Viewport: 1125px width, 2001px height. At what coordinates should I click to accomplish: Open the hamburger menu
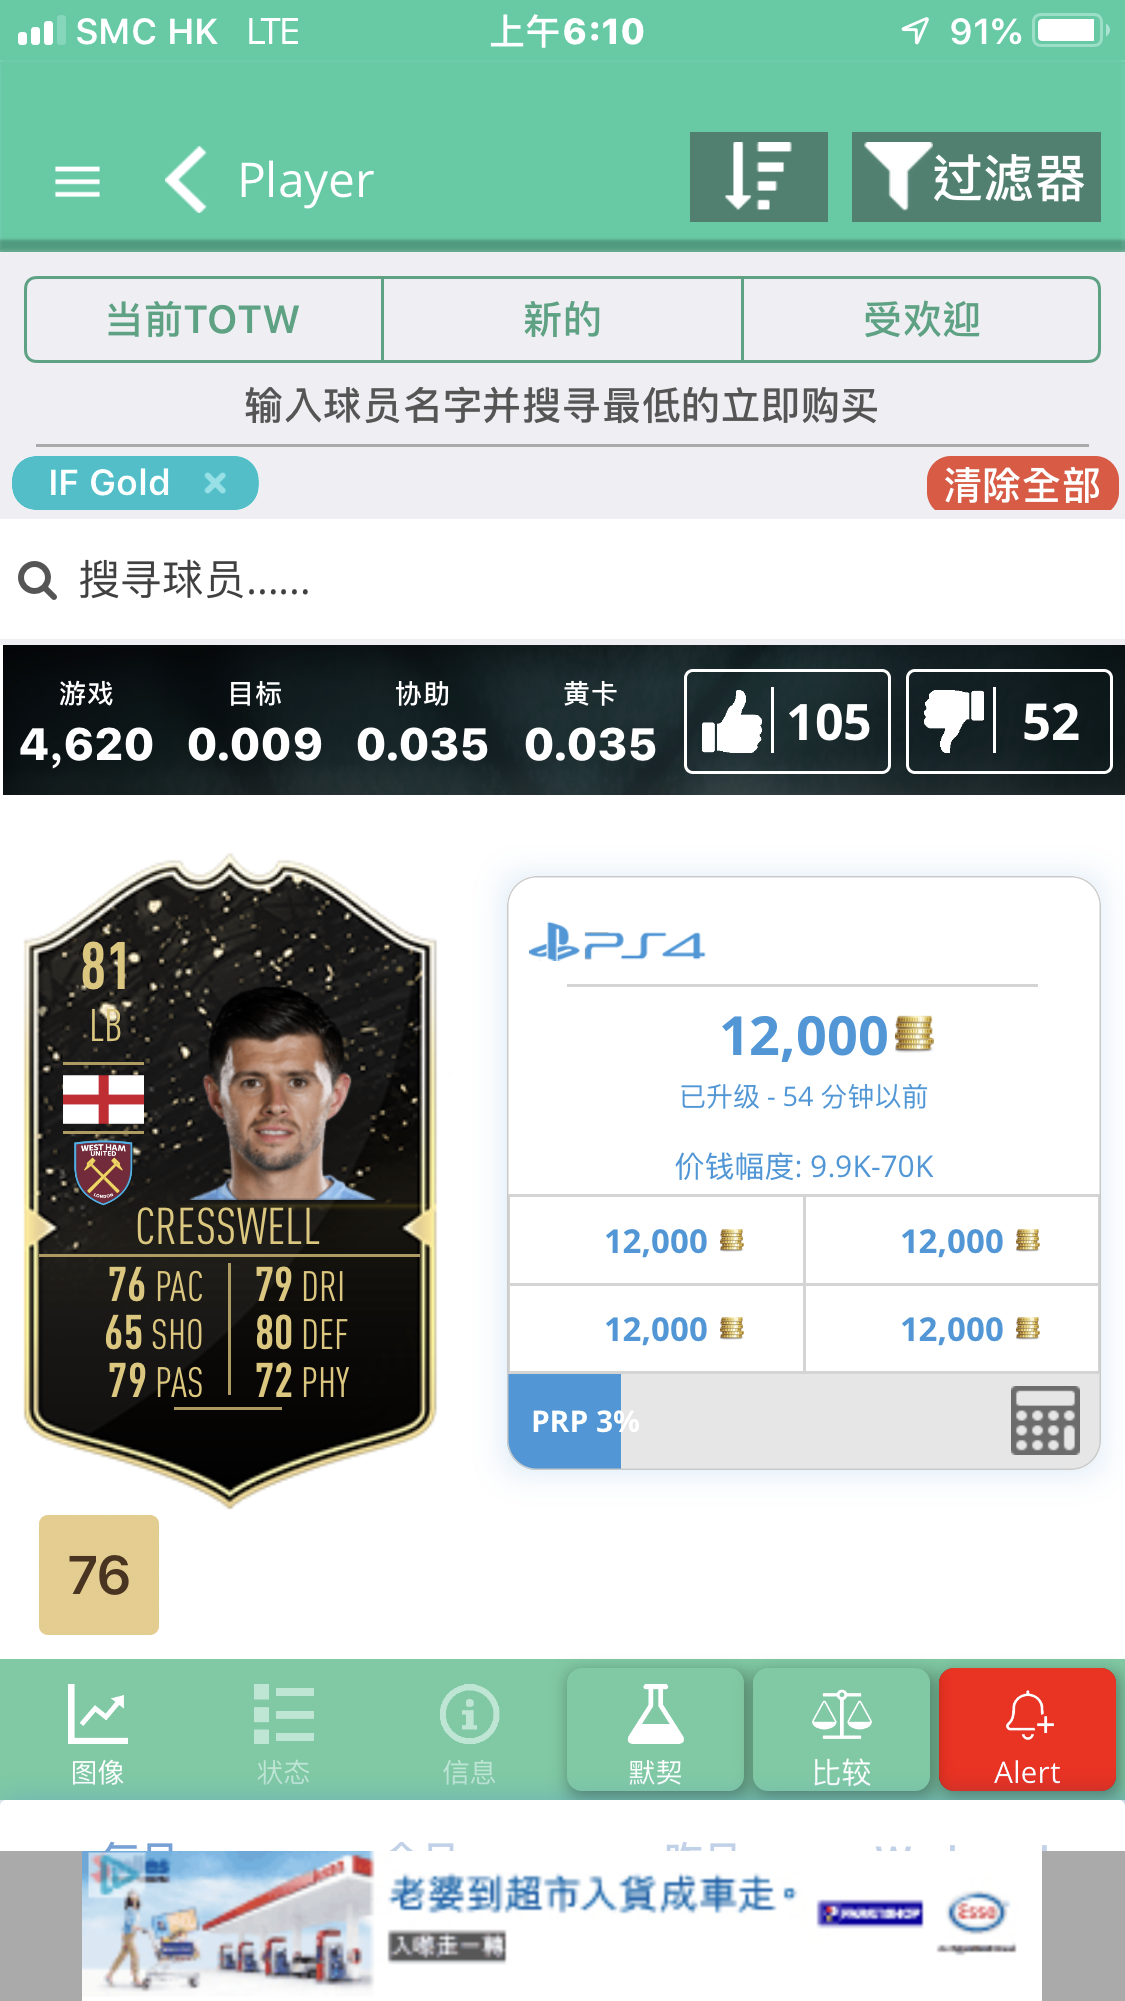pos(77,181)
